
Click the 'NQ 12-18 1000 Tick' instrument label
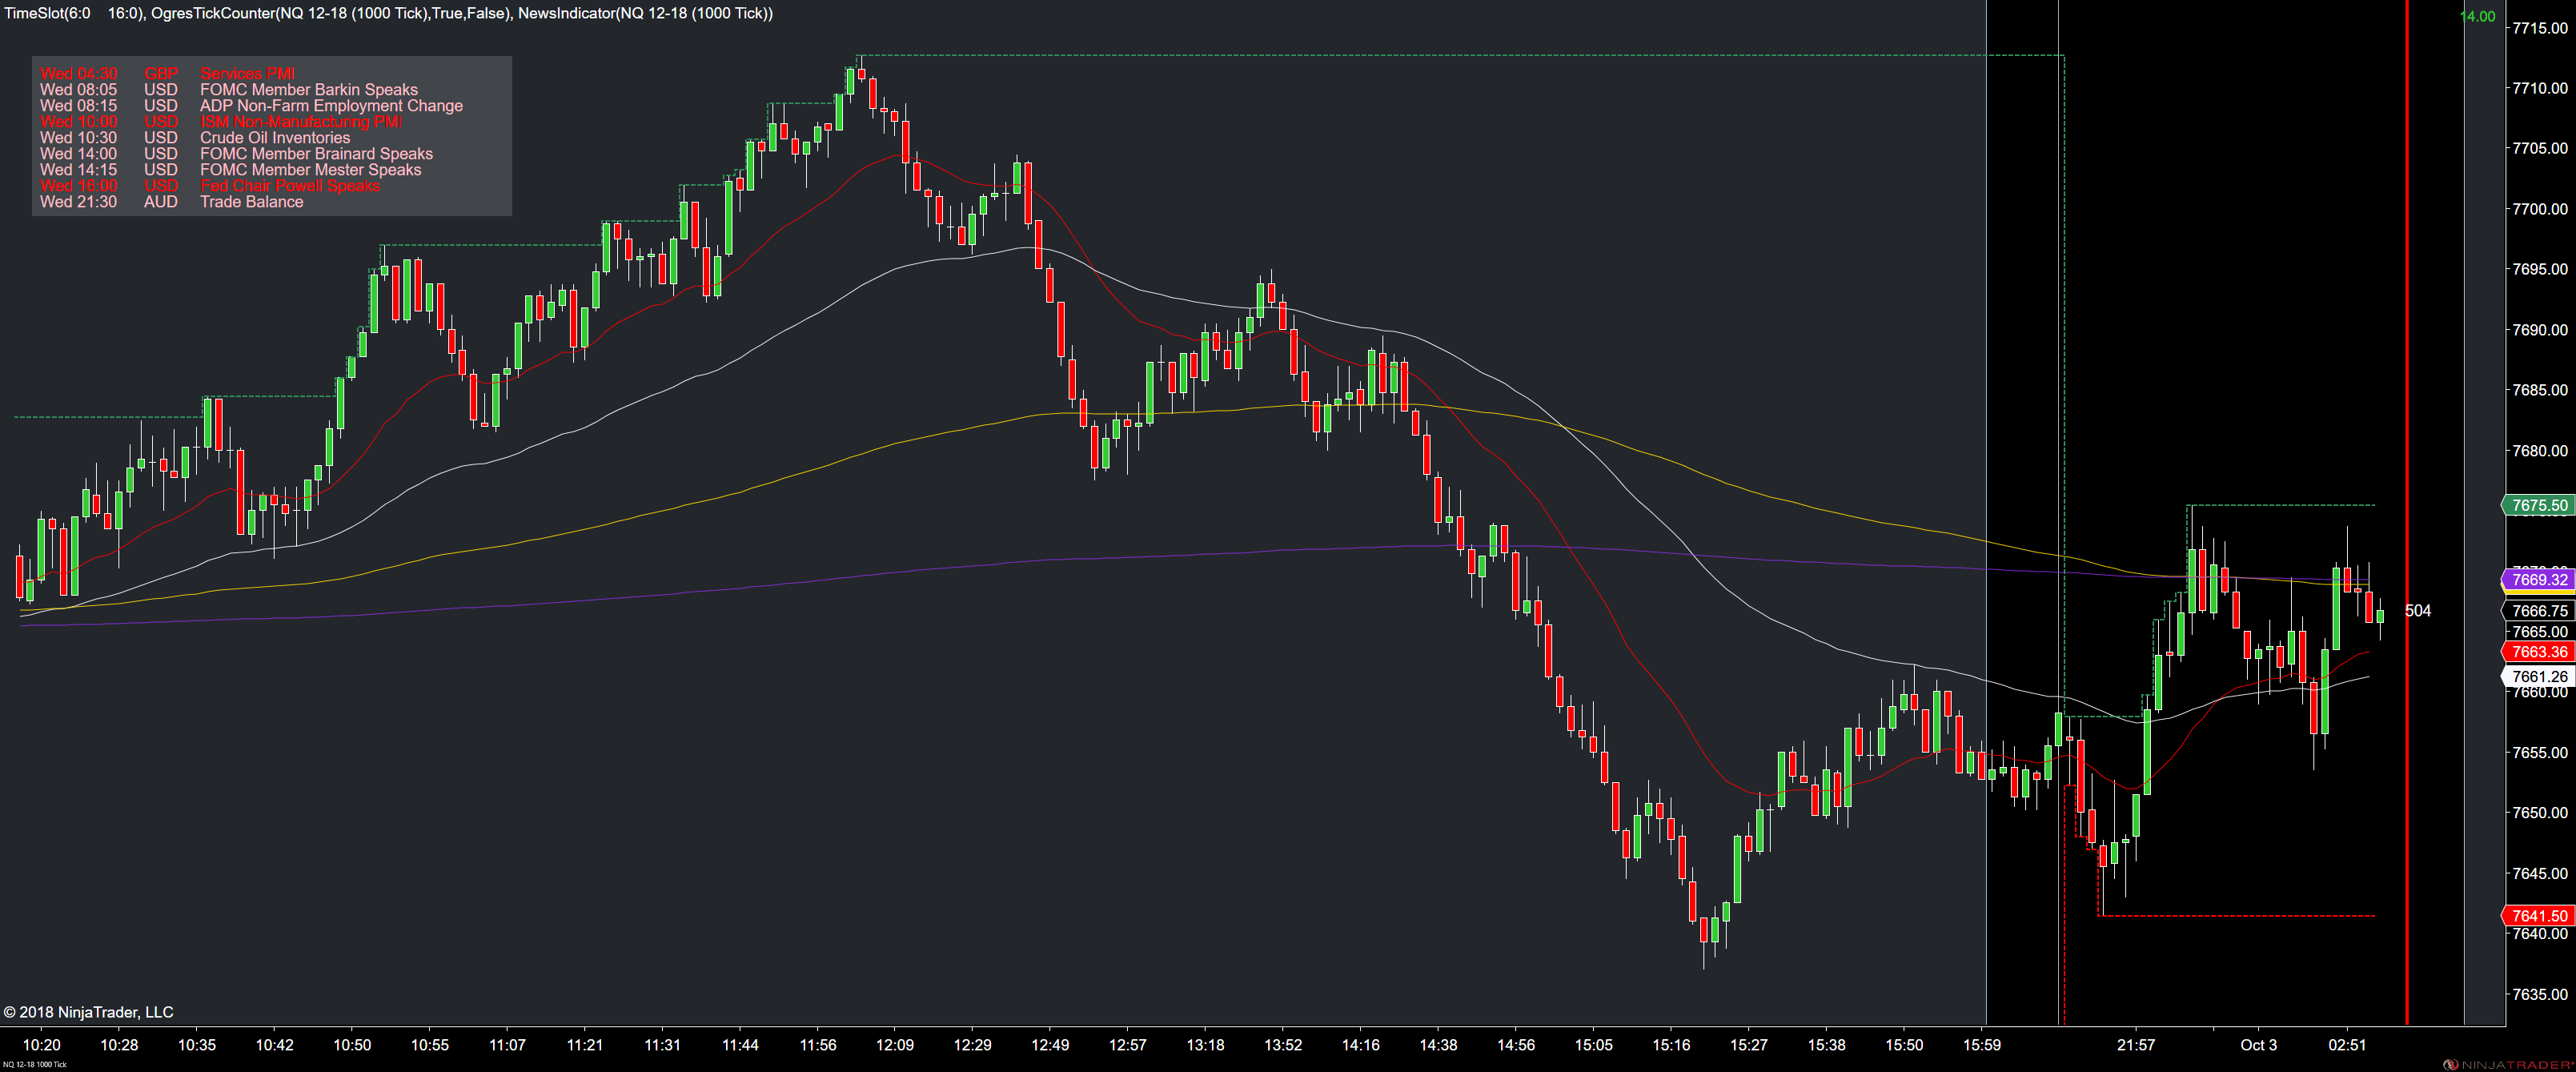coord(34,1064)
